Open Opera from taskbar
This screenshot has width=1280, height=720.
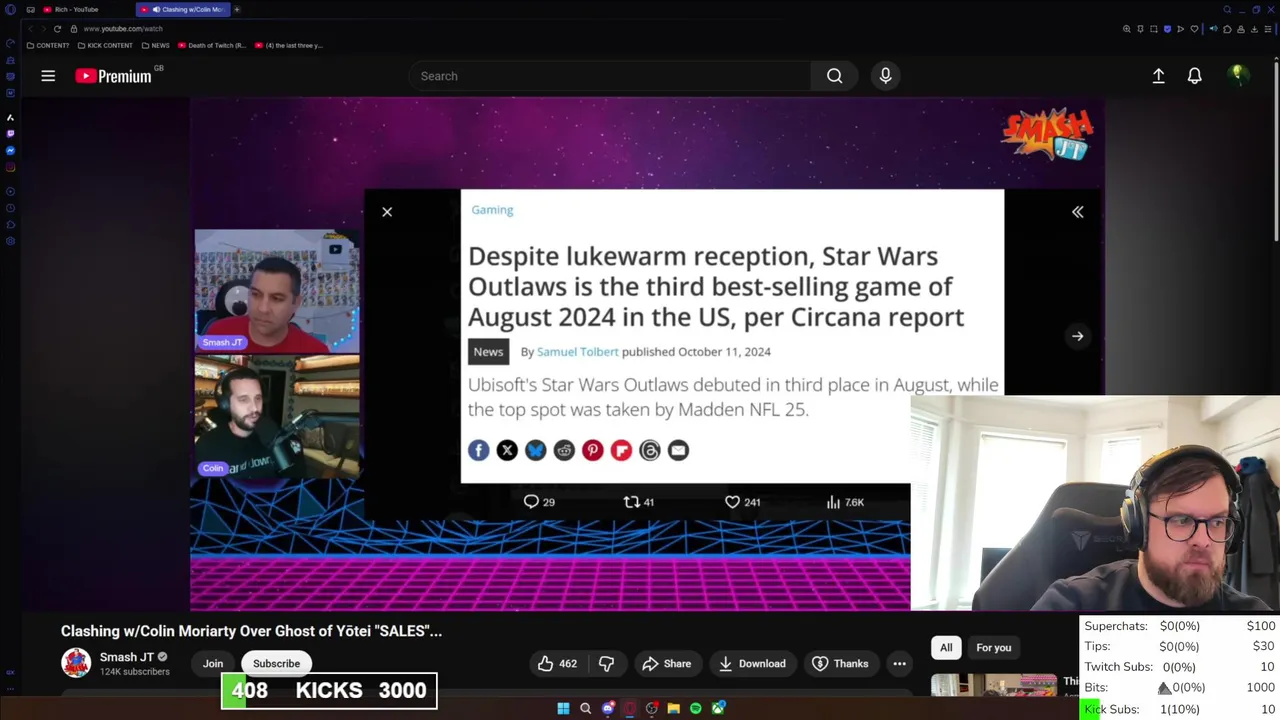coord(629,708)
